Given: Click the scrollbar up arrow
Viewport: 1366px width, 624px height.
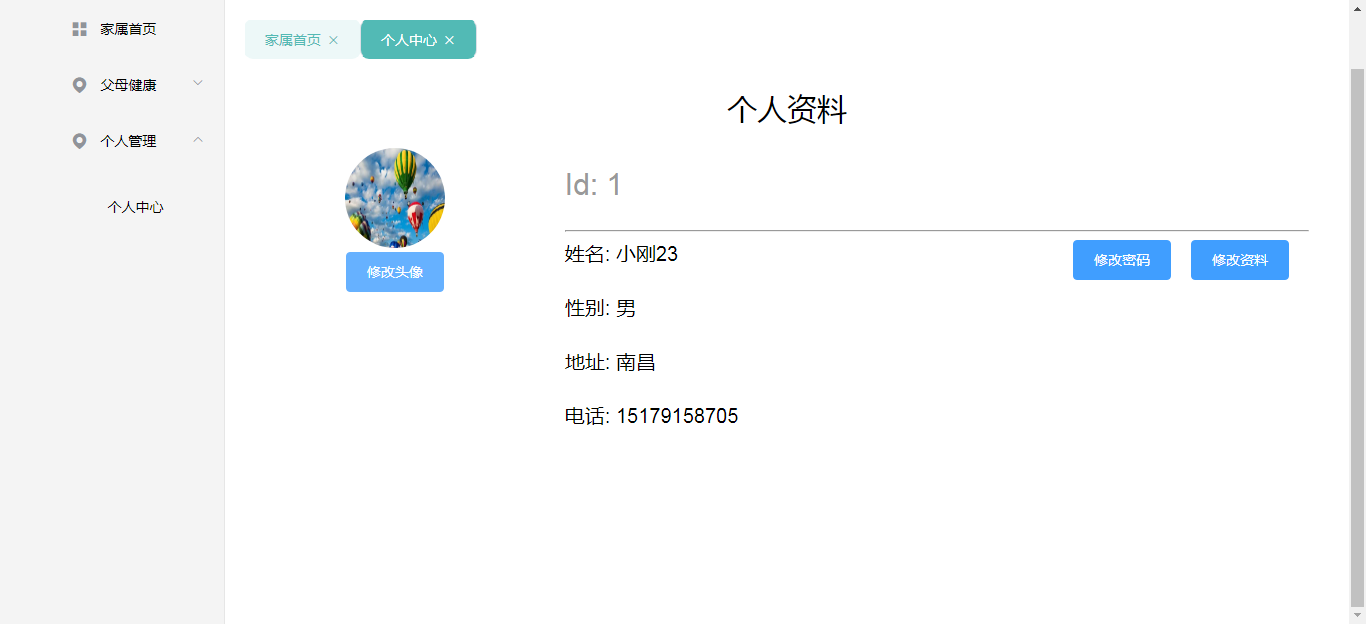Looking at the screenshot, I should (1357, 8).
